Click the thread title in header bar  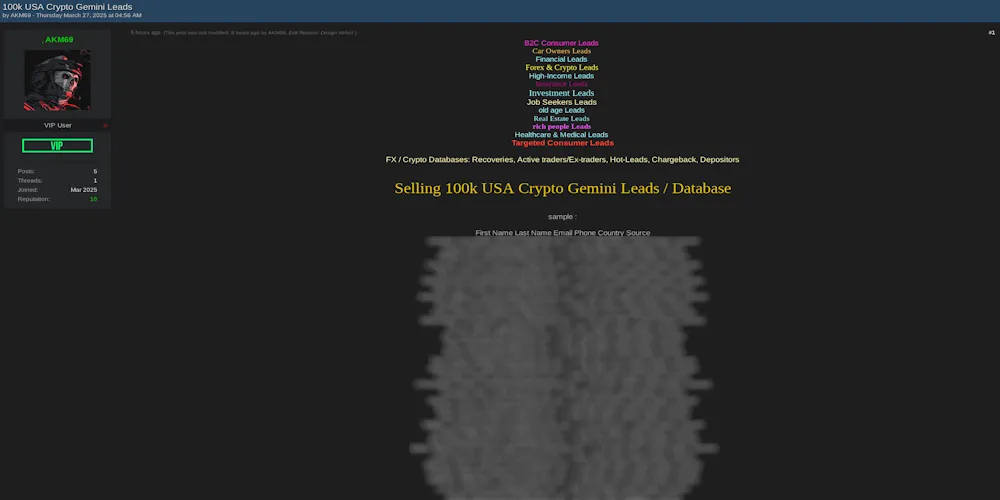[x=67, y=7]
